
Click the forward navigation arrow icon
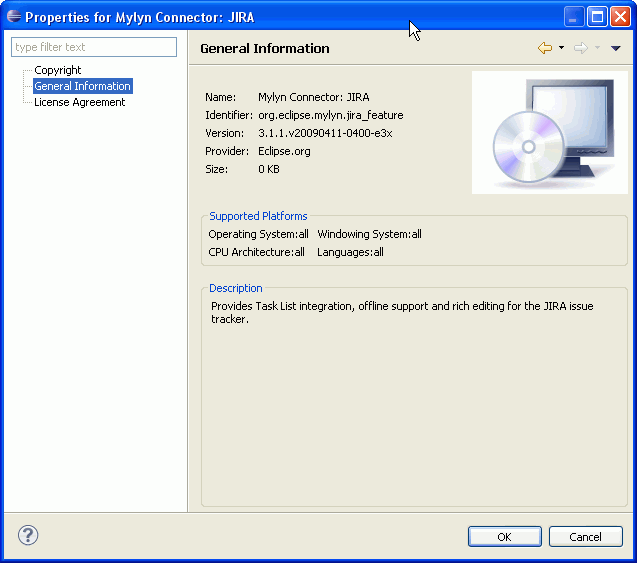coord(581,48)
